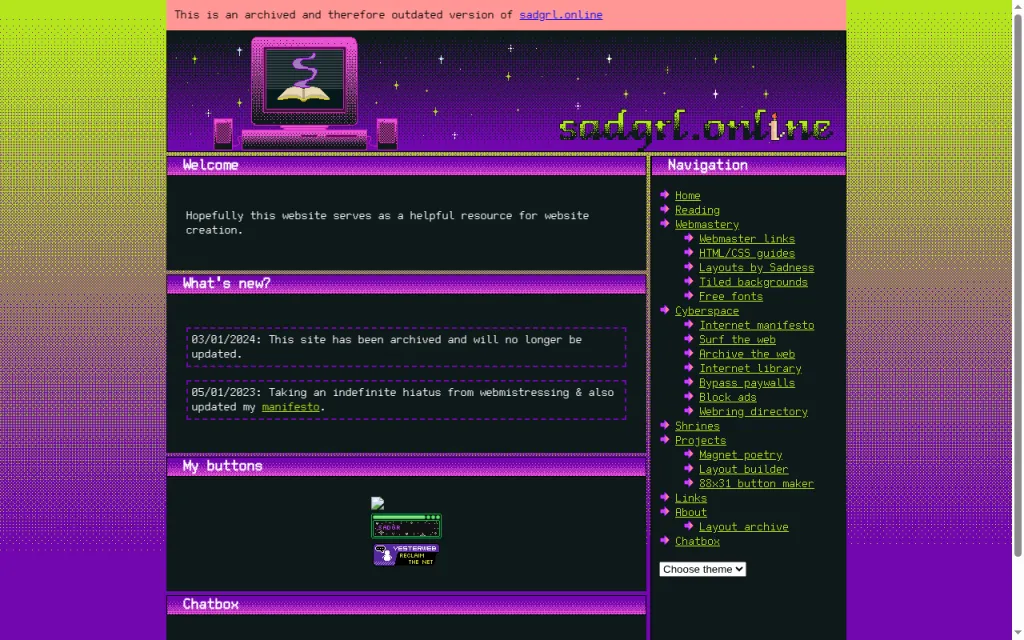Viewport: 1024px width, 640px height.
Task: Go to the Links page
Action: (x=690, y=498)
